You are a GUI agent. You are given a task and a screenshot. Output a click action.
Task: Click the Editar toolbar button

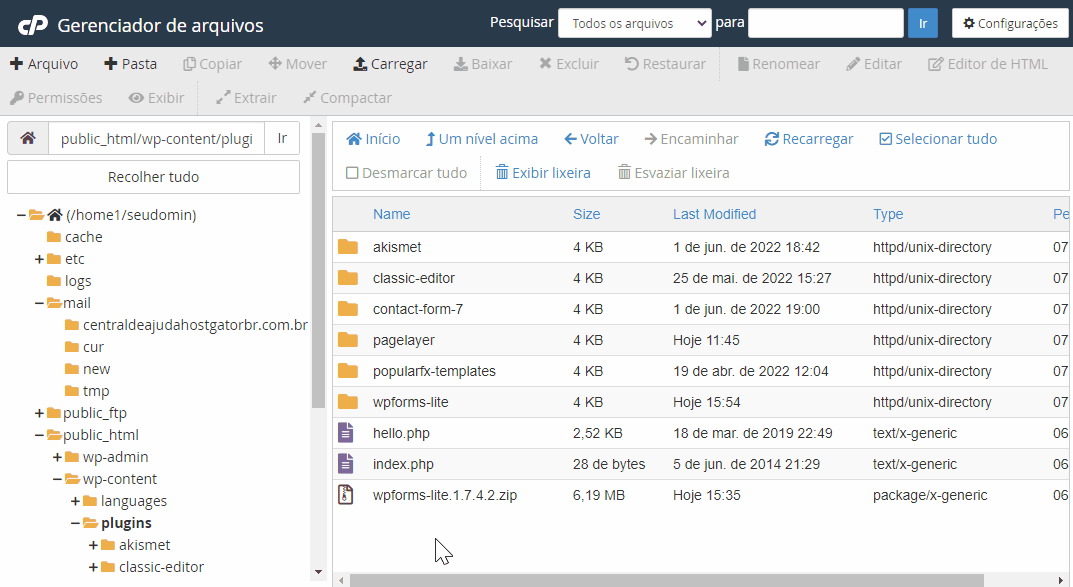point(874,64)
